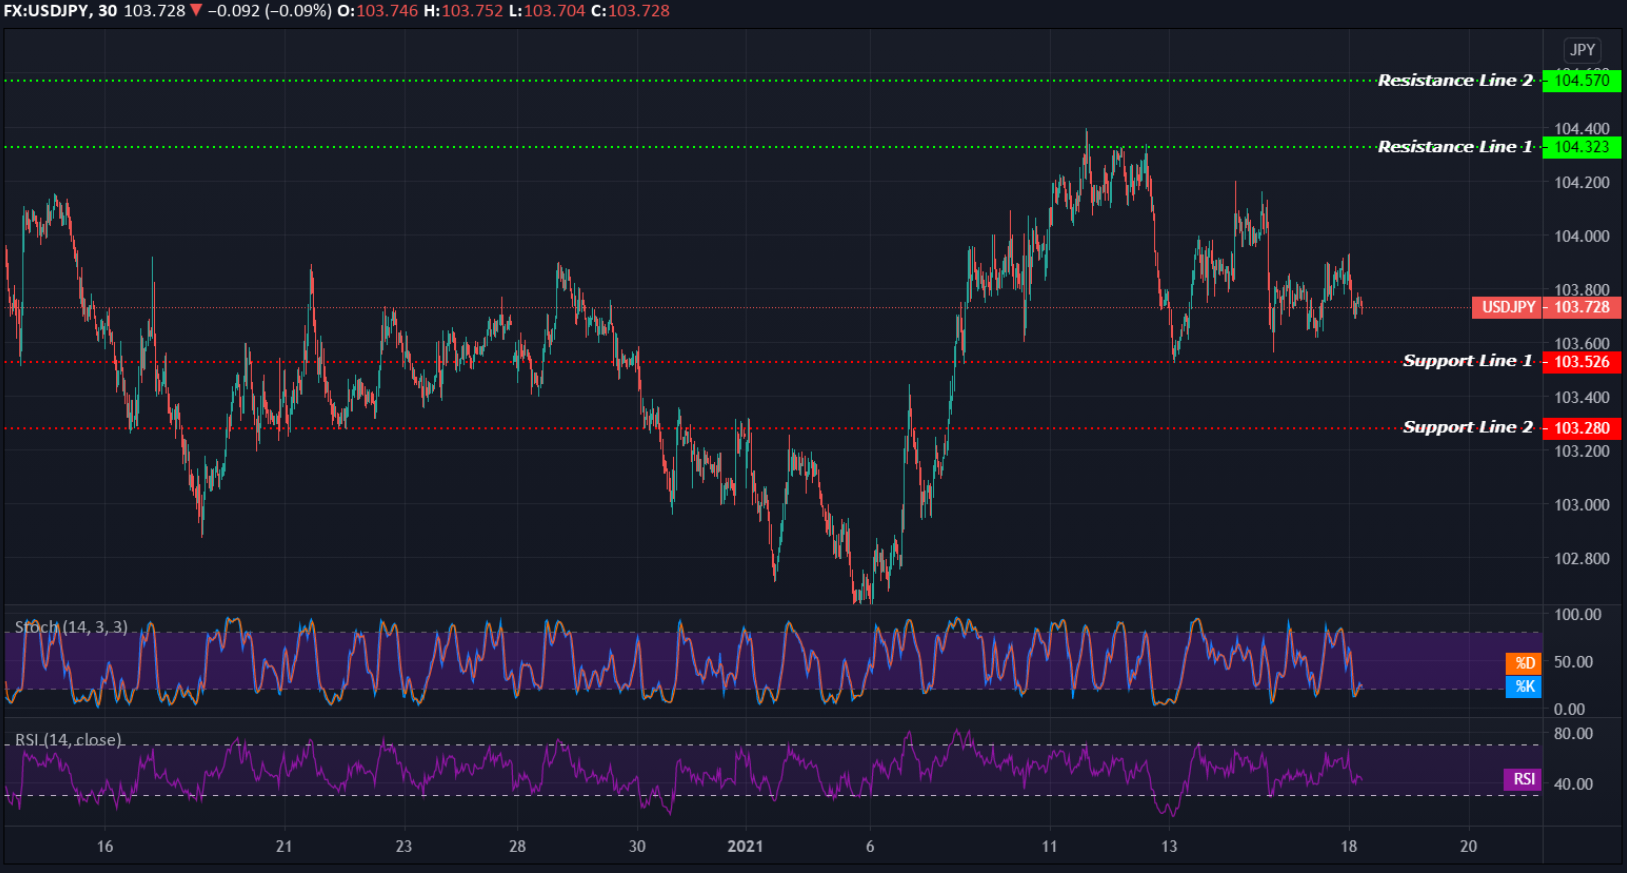This screenshot has width=1627, height=873.
Task: Click the 23 date label on time axis
Action: tap(403, 846)
